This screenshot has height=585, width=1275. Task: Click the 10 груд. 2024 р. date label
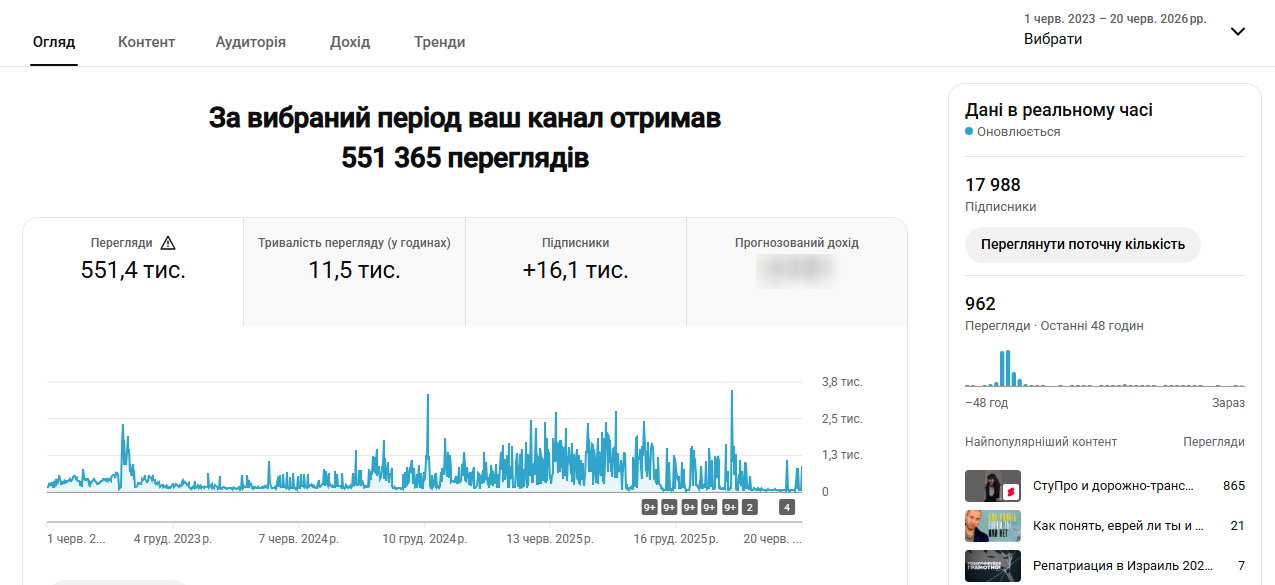424,539
